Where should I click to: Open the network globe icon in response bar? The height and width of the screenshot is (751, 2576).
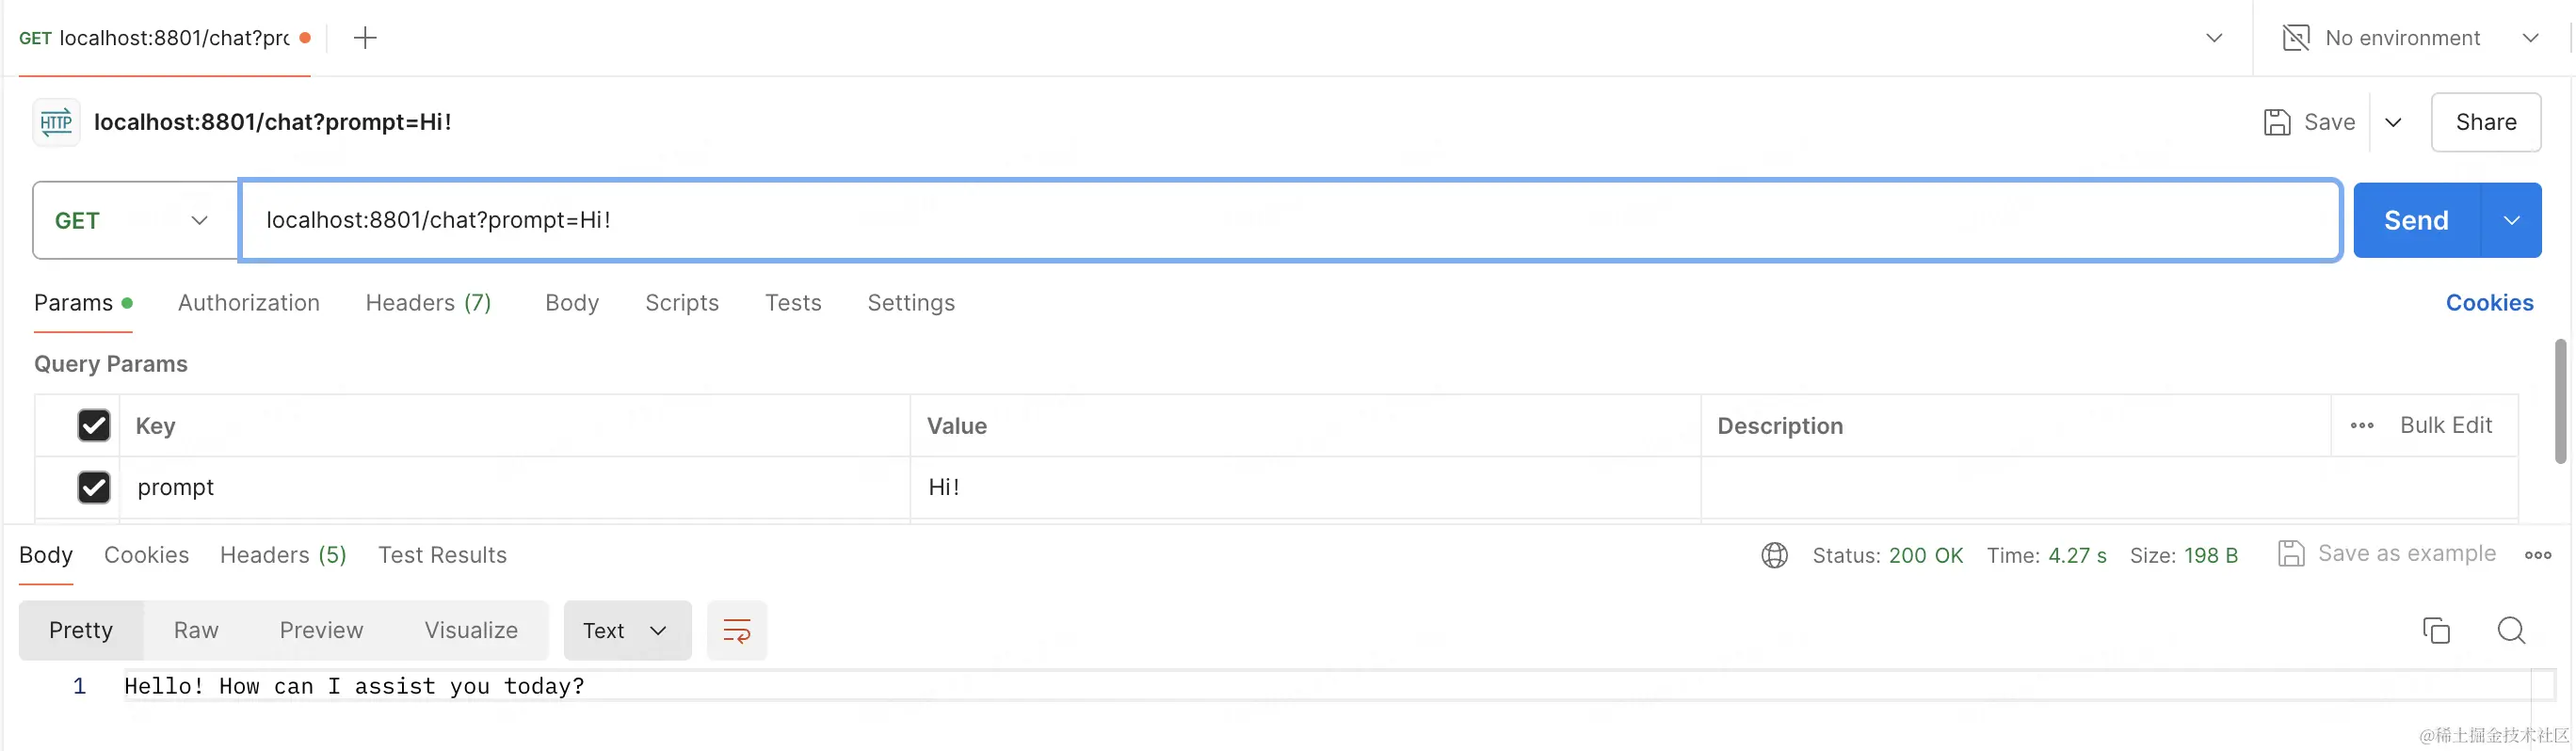(1774, 555)
